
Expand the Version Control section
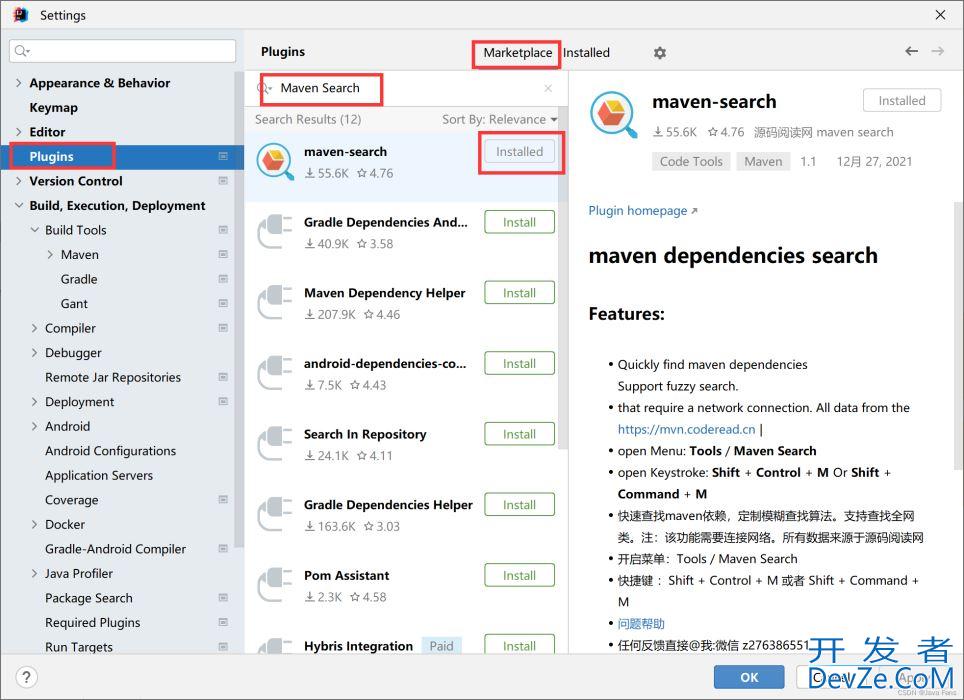pos(18,181)
